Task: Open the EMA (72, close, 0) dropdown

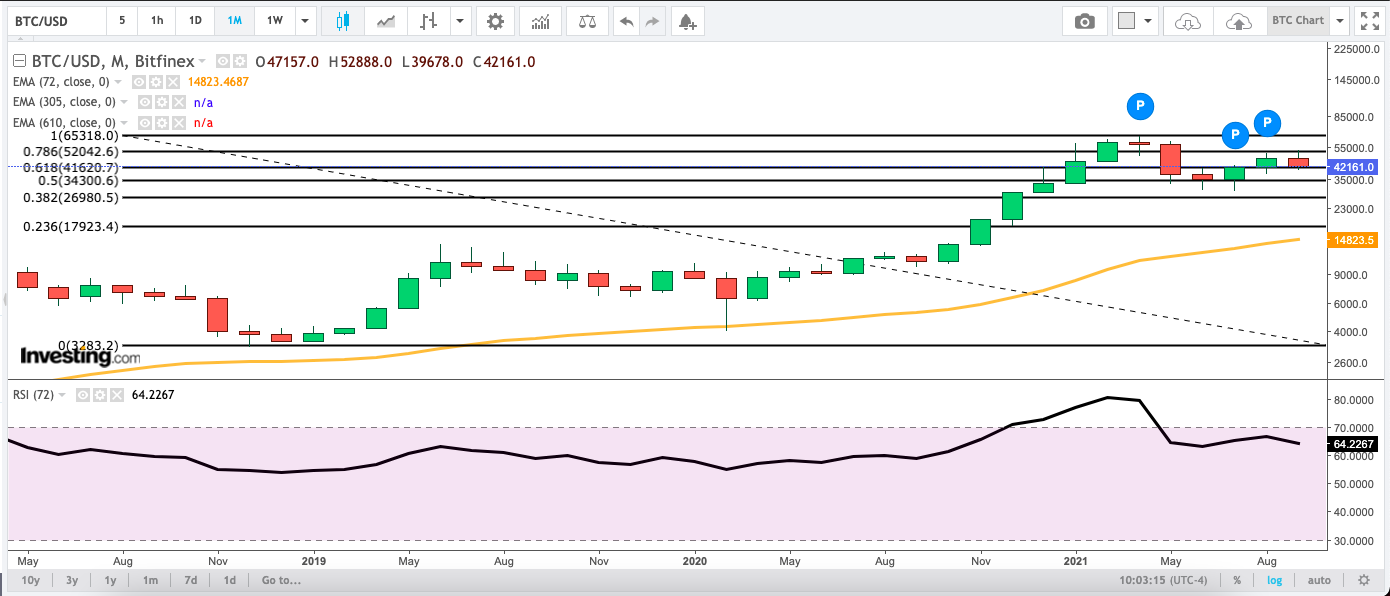Action: [x=120, y=82]
